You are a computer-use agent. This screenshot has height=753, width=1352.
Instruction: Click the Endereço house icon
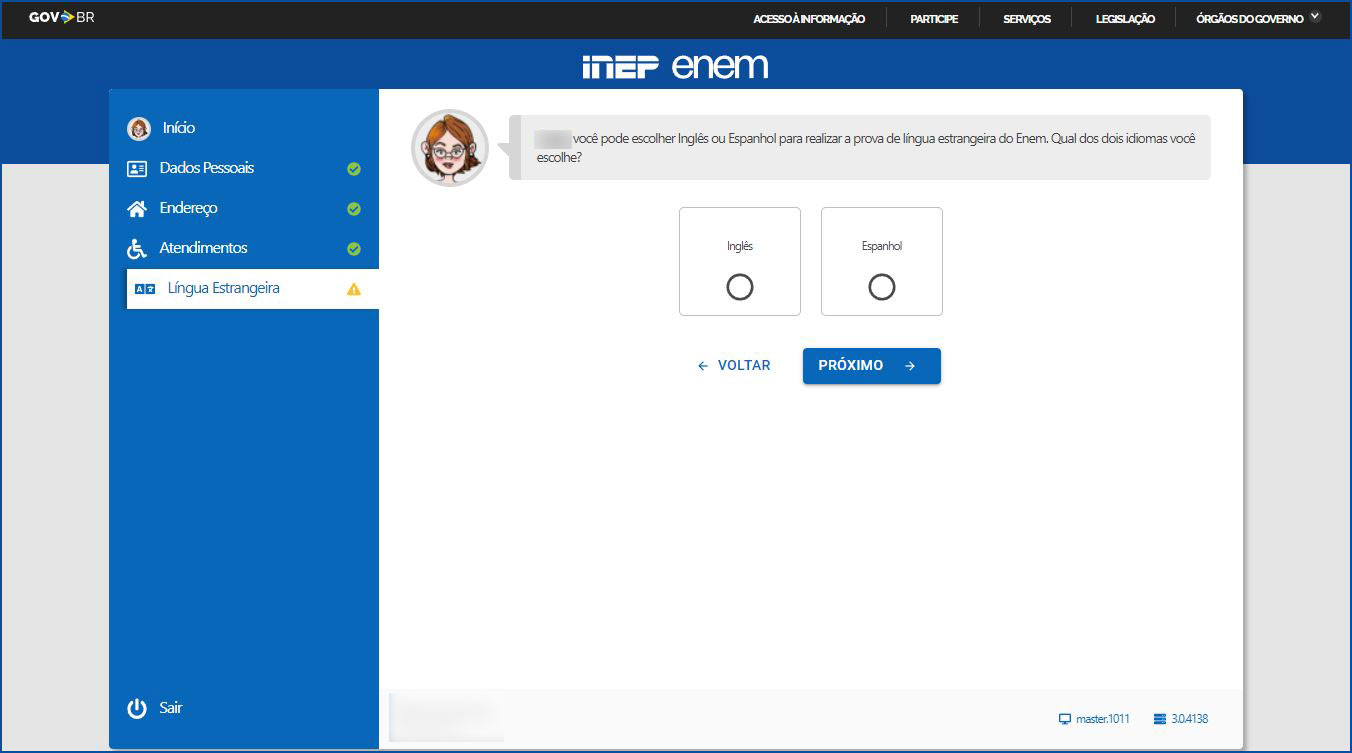click(137, 209)
